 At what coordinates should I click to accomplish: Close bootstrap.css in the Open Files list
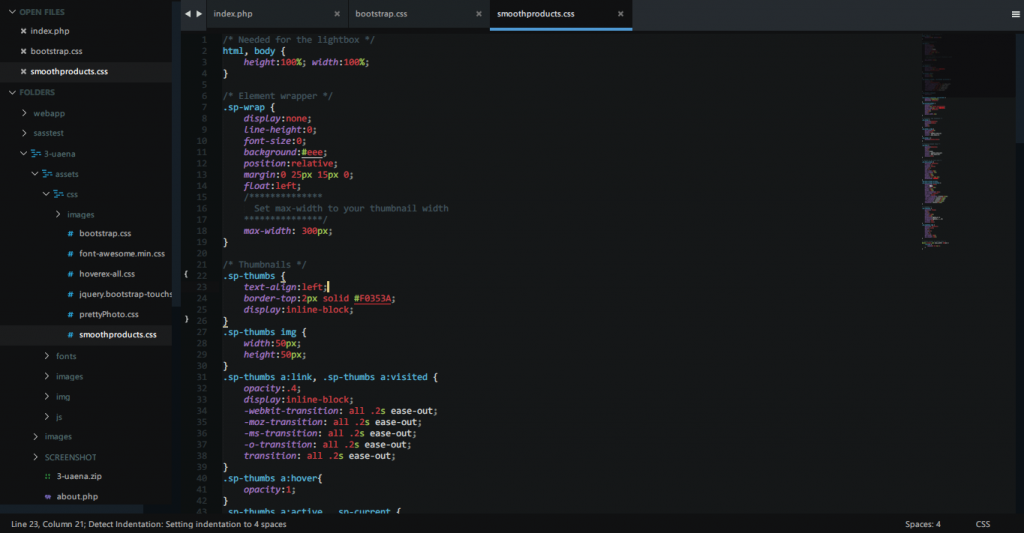click(x=24, y=51)
